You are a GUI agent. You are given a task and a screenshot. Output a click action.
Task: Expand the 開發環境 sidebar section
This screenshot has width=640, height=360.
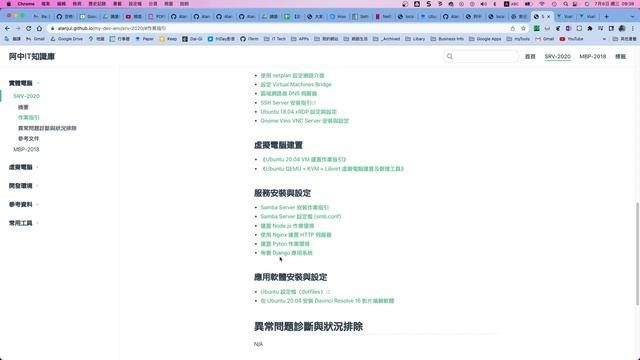(x=24, y=186)
